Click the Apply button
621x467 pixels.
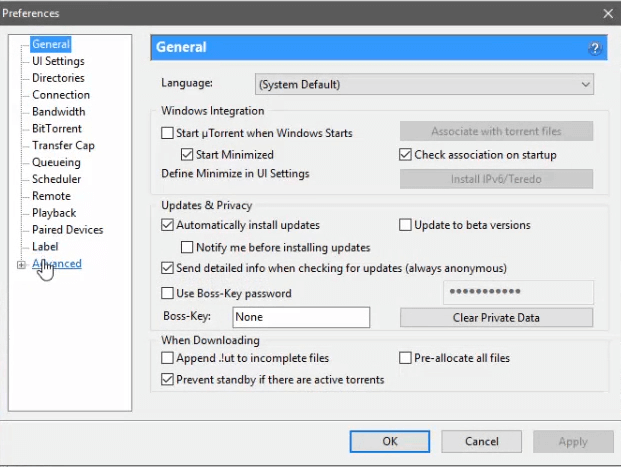click(x=573, y=441)
